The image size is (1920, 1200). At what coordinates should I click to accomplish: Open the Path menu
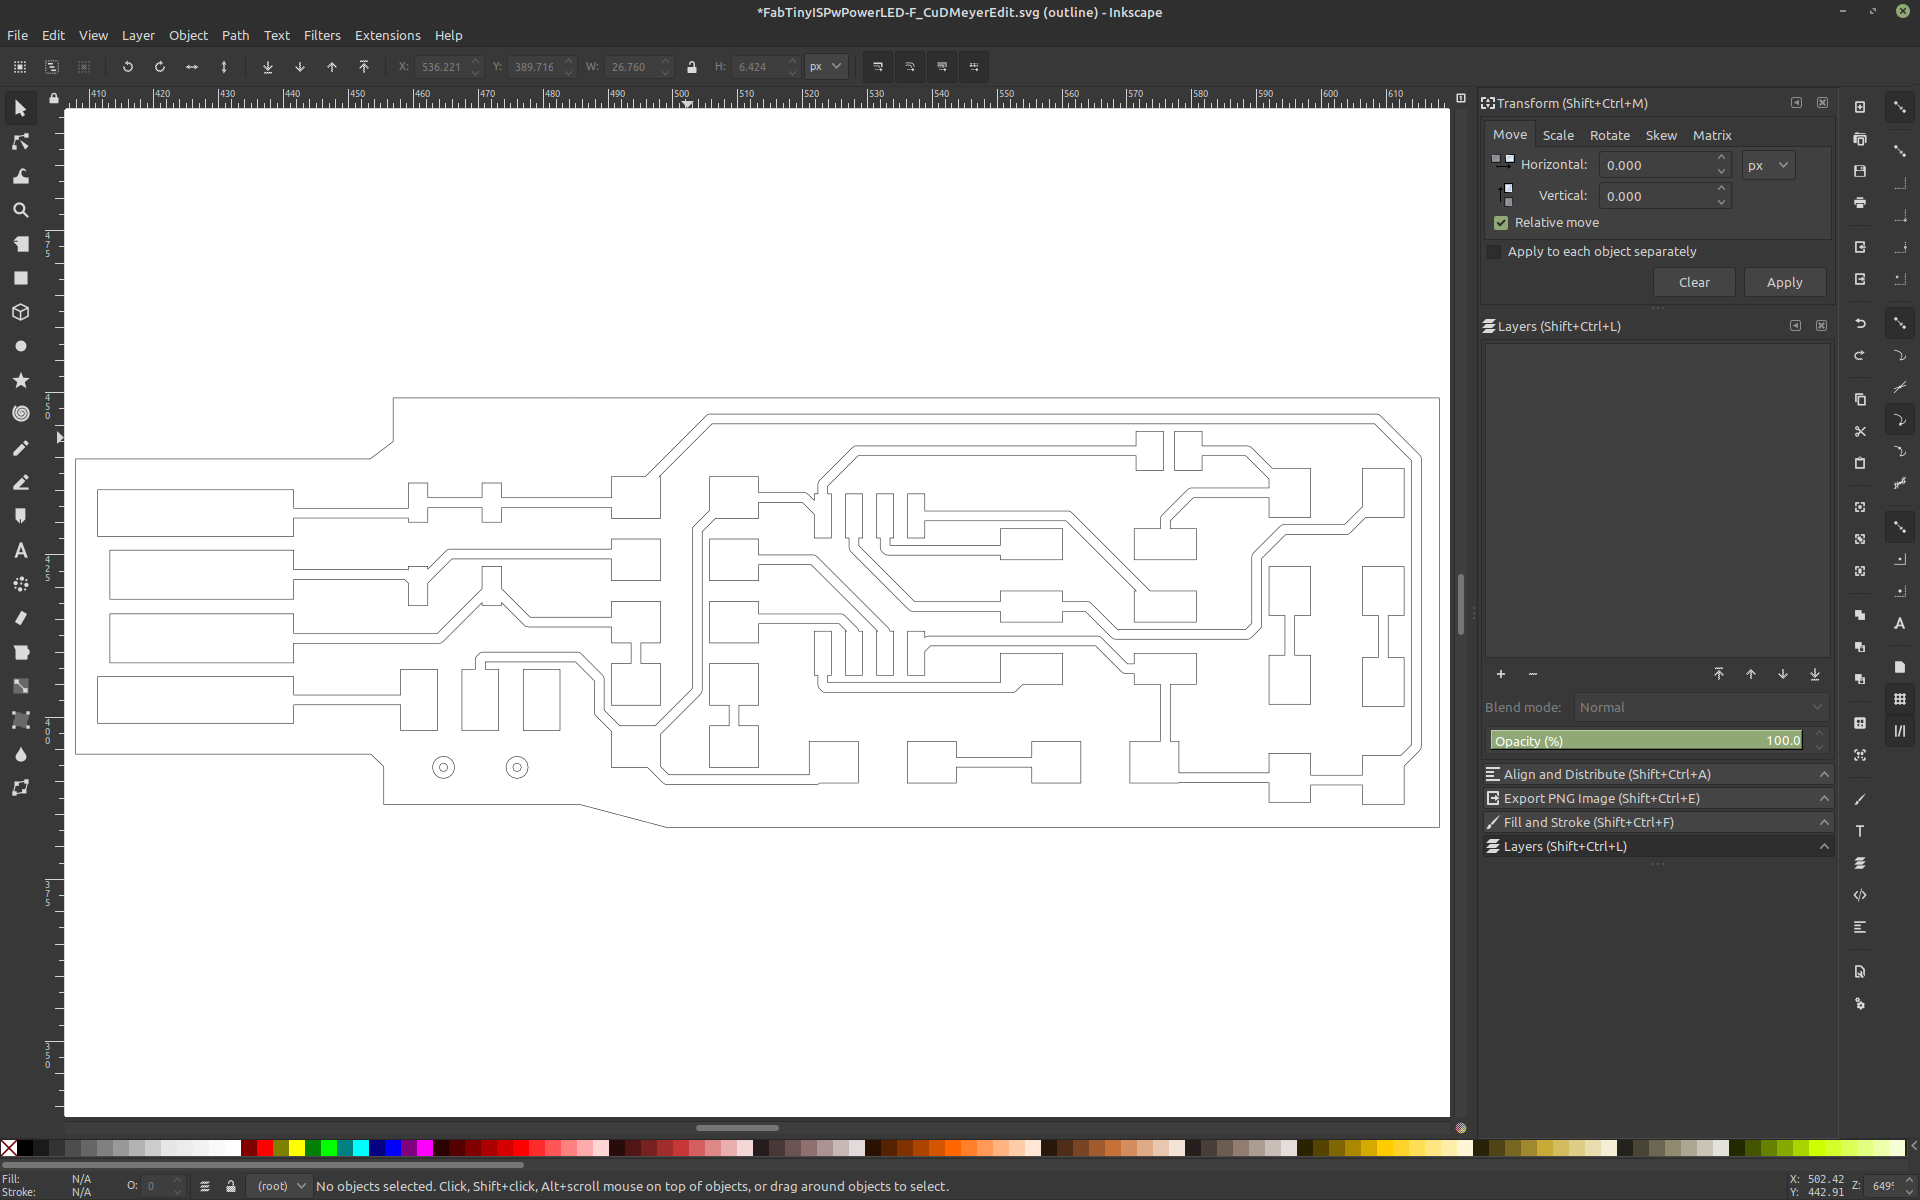tap(235, 35)
